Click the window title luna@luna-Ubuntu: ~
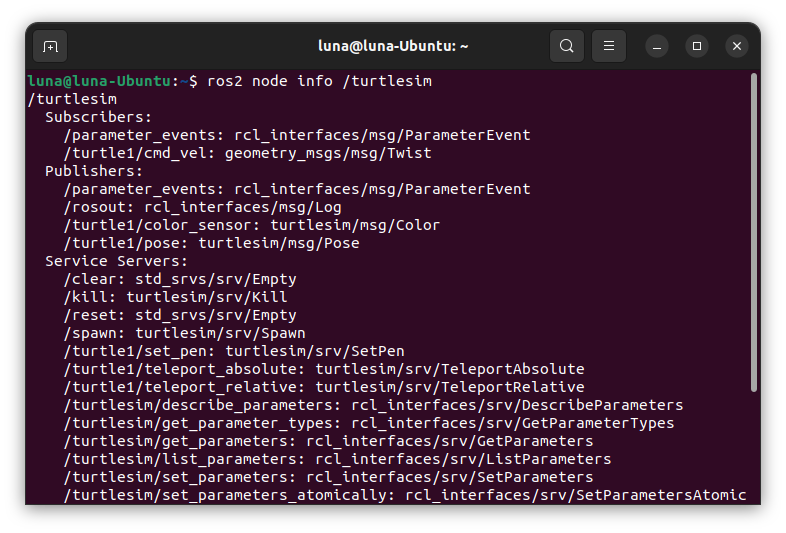Screen dimensions: 786x533 click(393, 46)
